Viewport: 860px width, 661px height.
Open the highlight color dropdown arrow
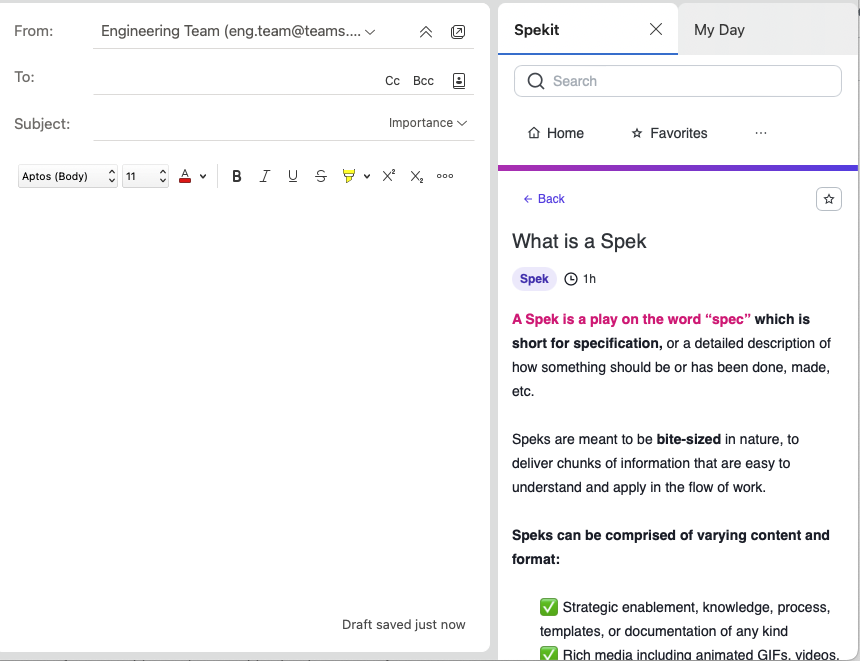pyautogui.click(x=367, y=177)
